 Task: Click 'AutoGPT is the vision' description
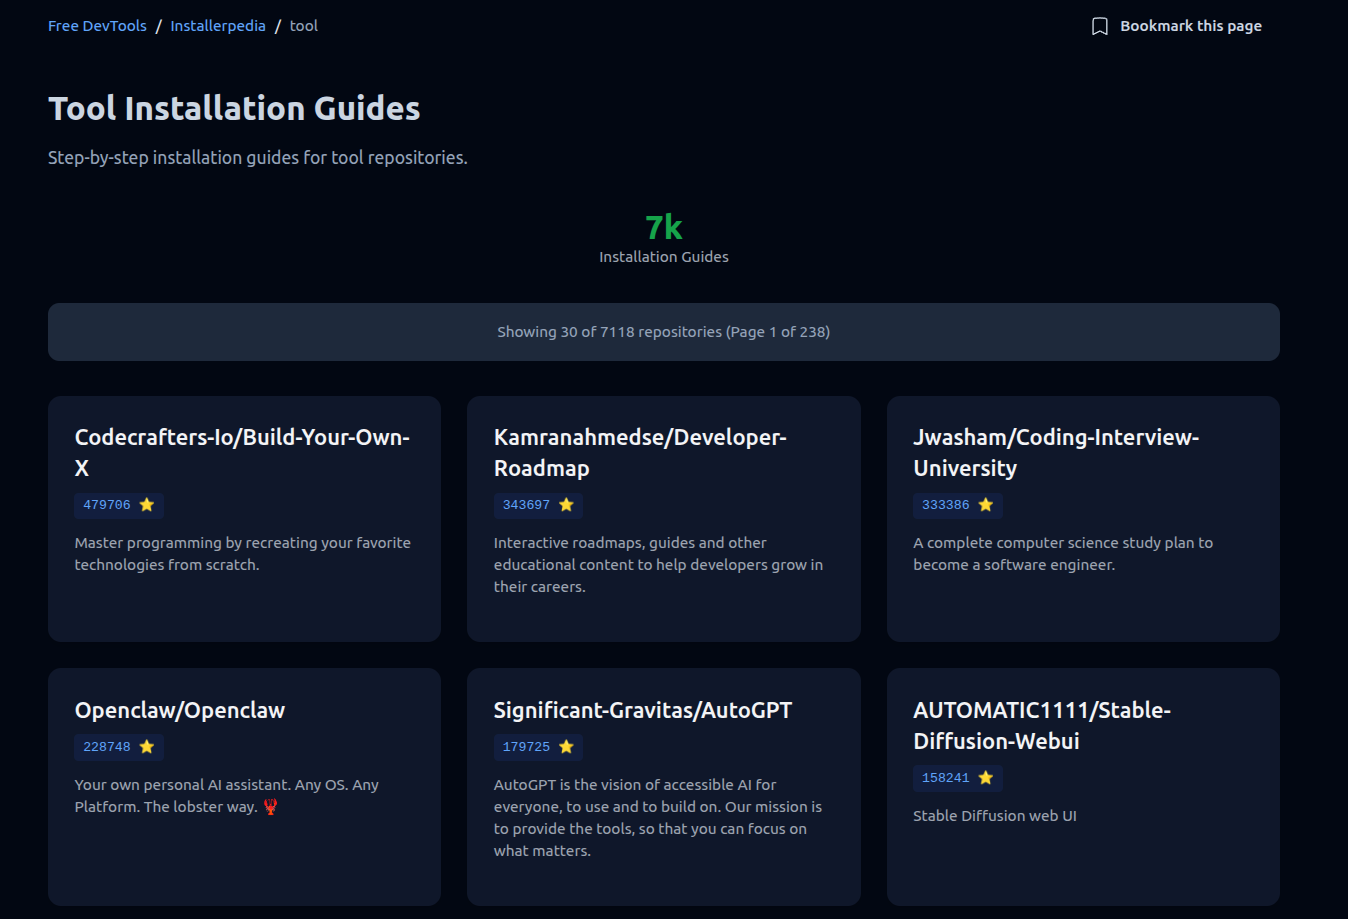(x=658, y=818)
